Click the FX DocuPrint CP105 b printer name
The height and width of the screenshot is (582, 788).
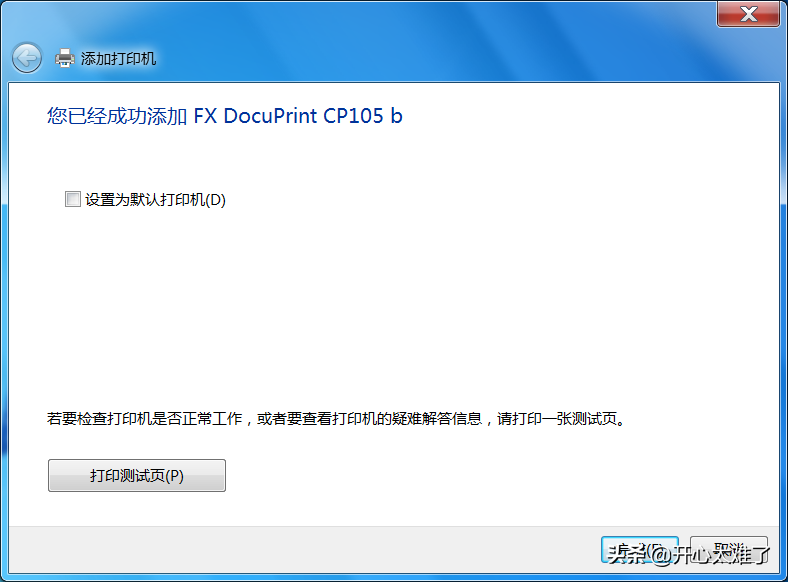point(298,116)
